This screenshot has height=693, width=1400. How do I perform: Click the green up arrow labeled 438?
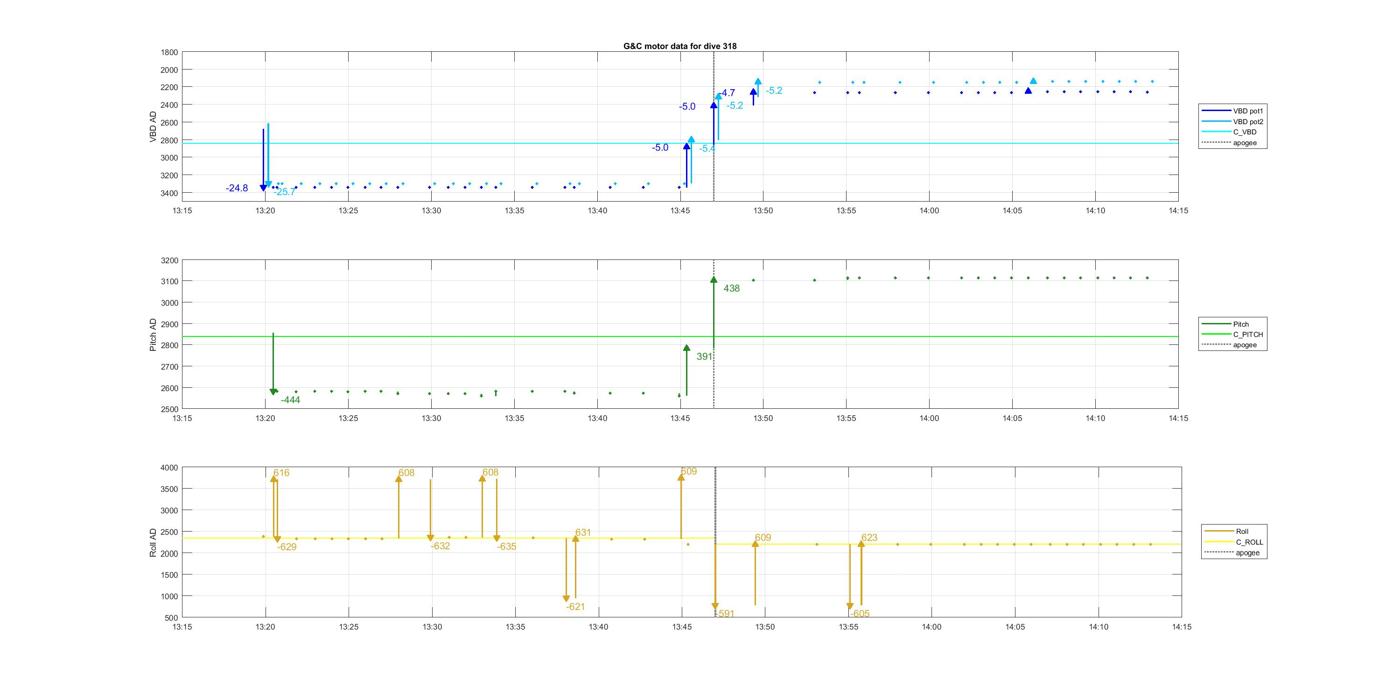click(x=714, y=312)
